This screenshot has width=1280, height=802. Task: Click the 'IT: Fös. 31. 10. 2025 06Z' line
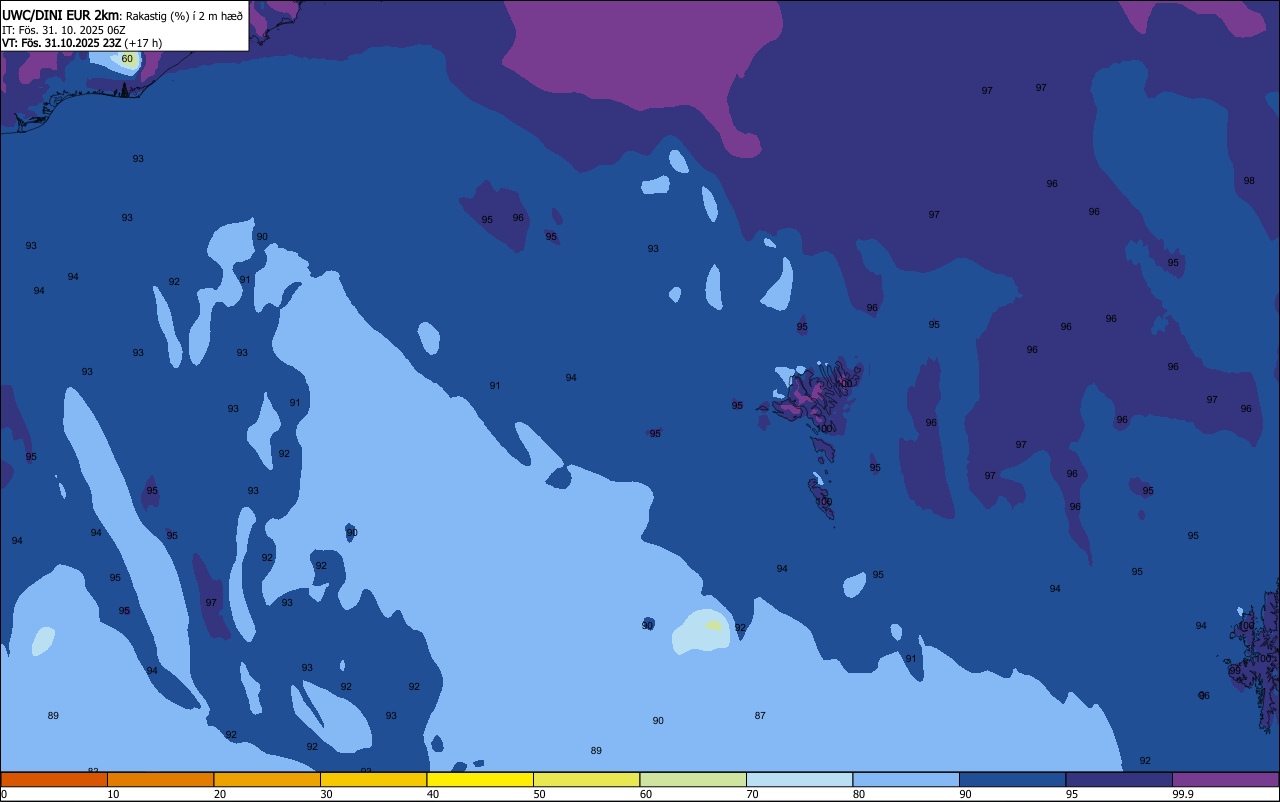[63, 30]
